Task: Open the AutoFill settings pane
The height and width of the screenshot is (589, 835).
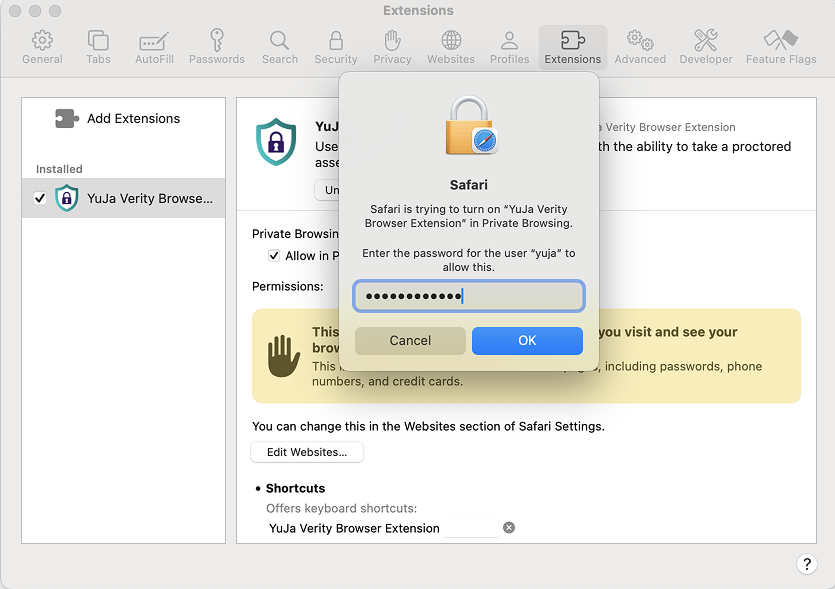Action: pyautogui.click(x=154, y=47)
